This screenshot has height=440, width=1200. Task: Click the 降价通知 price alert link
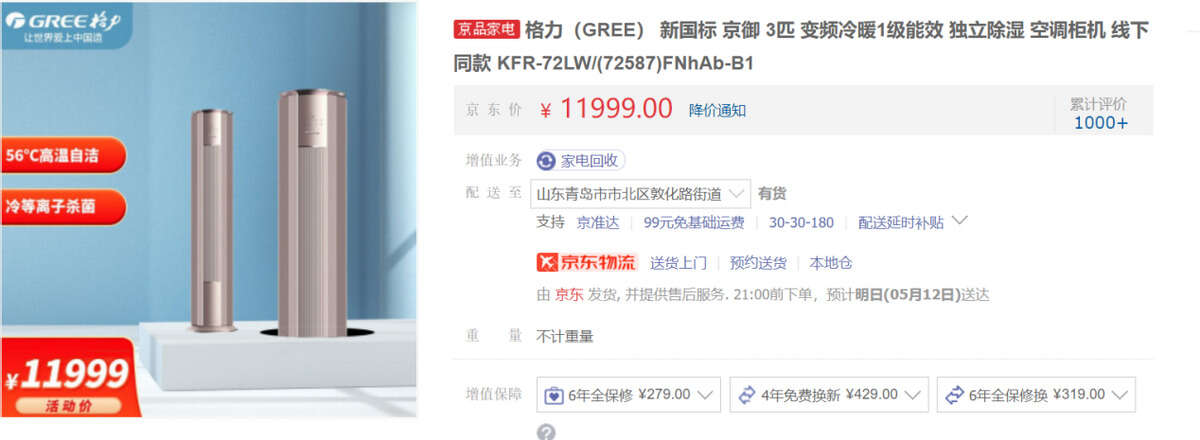[x=717, y=110]
